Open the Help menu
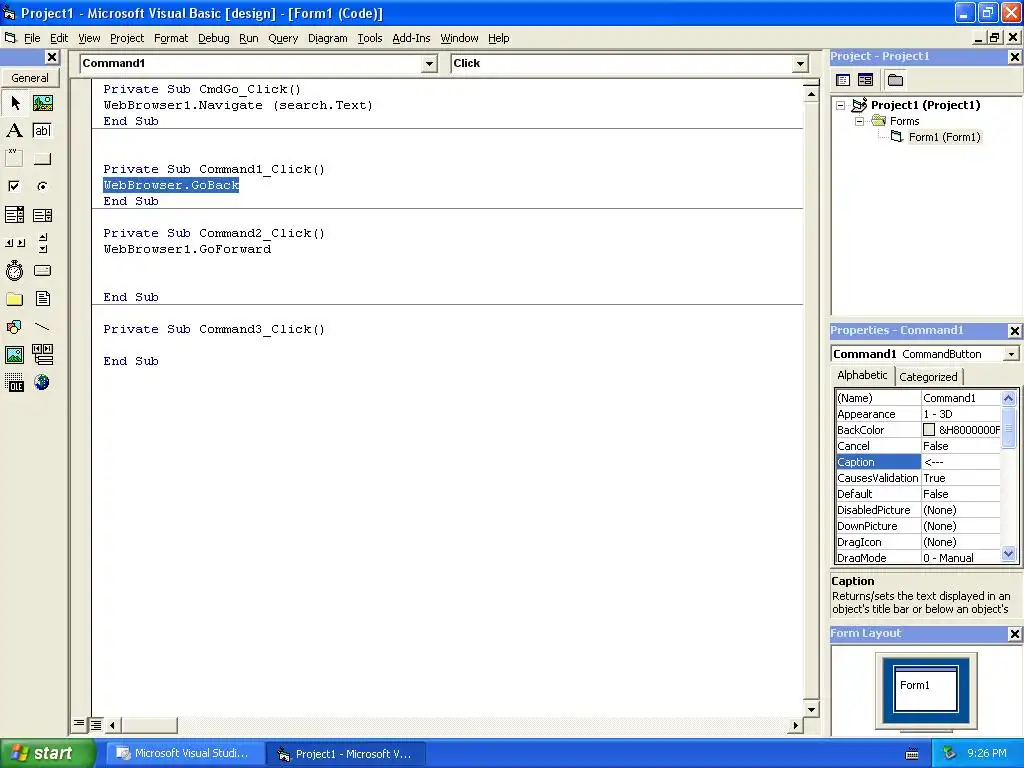 point(498,38)
